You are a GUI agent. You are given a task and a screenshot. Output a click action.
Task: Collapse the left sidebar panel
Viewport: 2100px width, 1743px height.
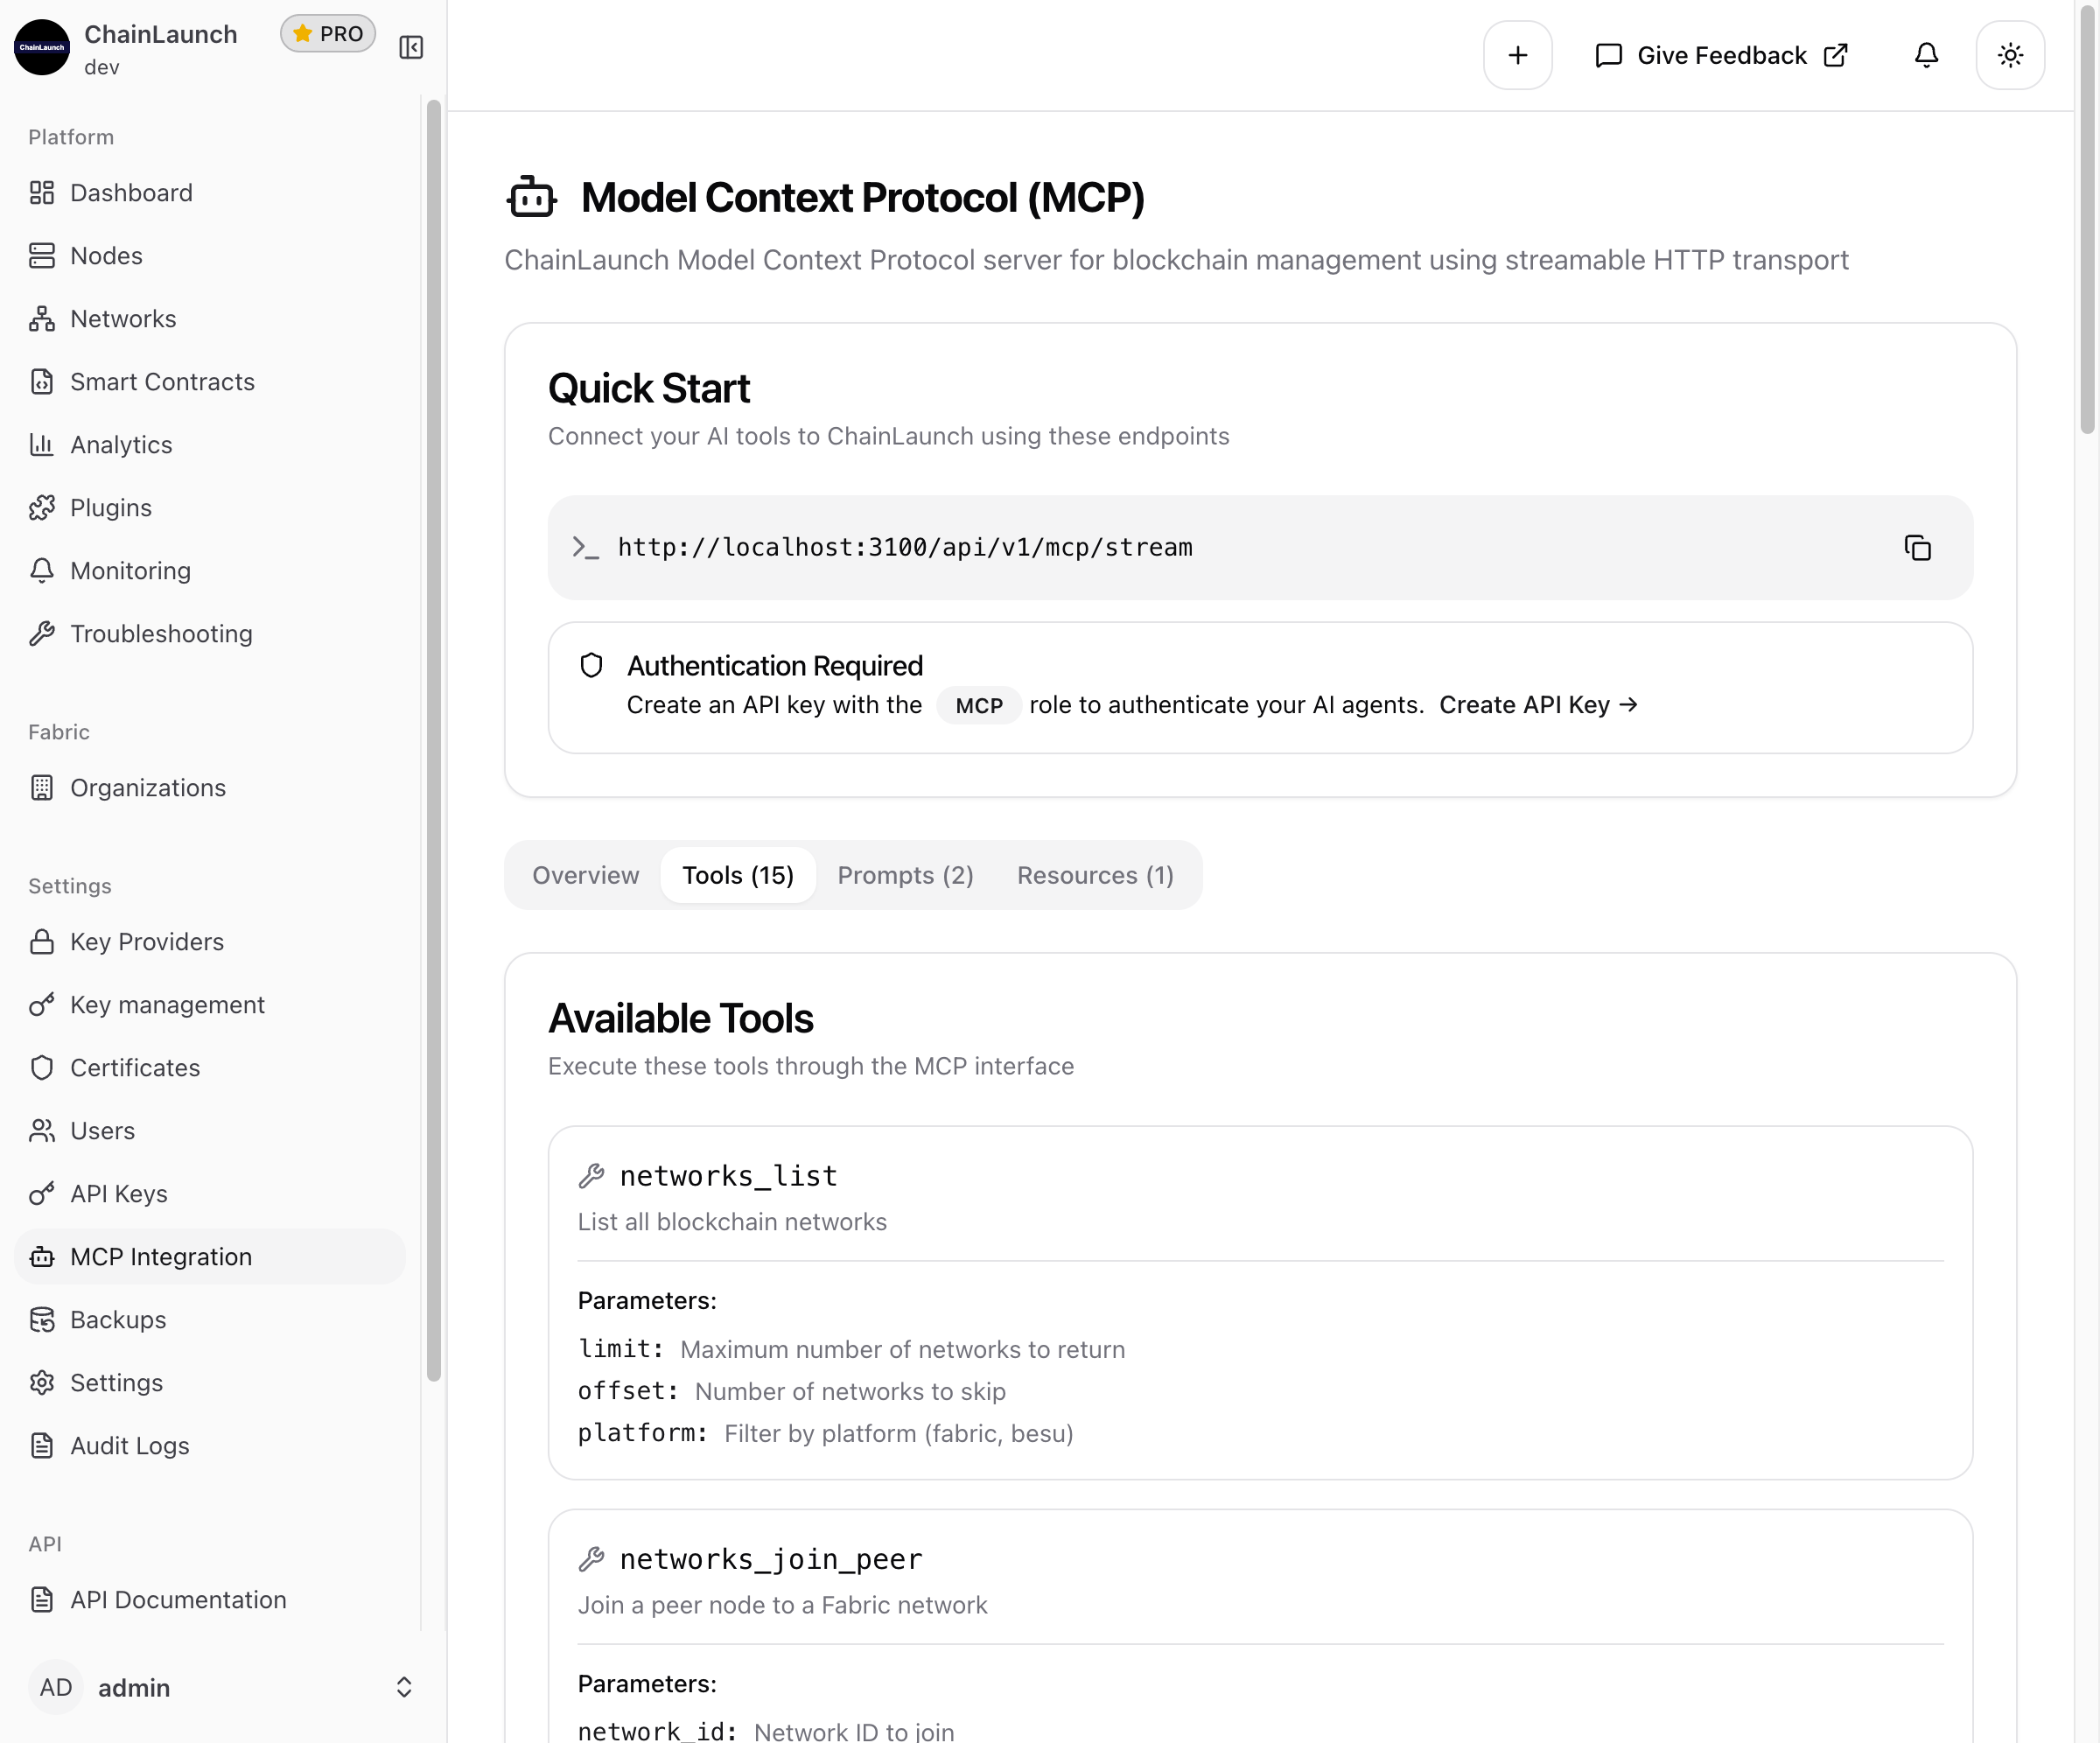coord(410,46)
